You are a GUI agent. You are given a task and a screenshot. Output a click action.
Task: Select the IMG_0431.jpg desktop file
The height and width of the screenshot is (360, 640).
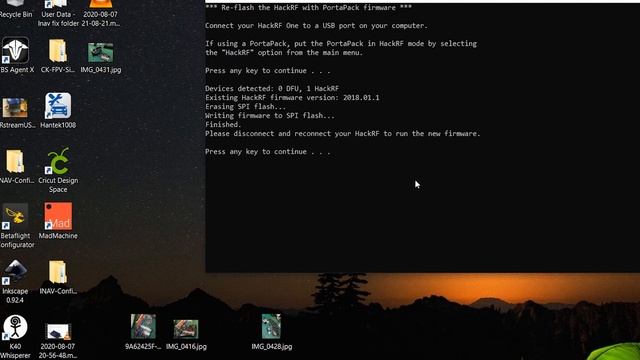click(100, 57)
